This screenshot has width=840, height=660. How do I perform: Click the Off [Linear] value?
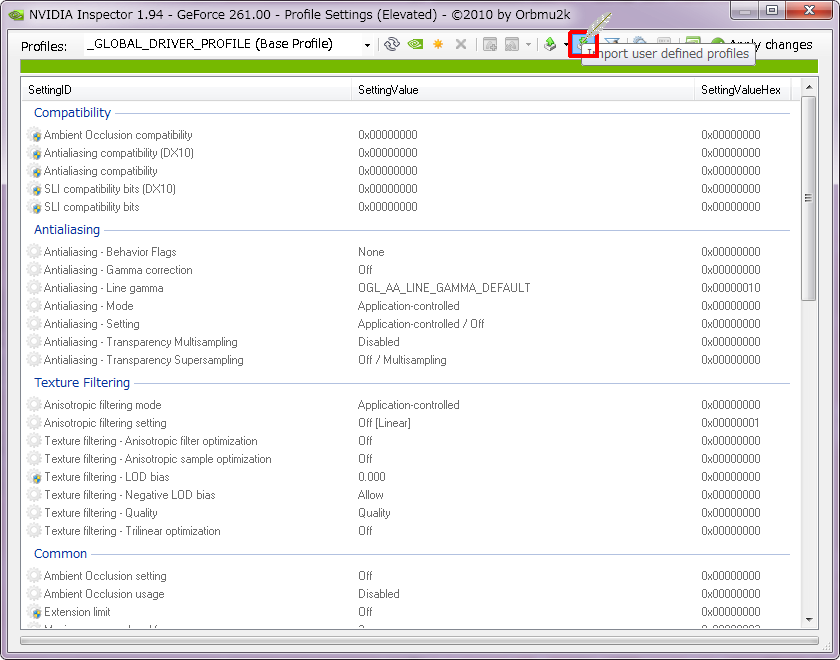pyautogui.click(x=384, y=423)
